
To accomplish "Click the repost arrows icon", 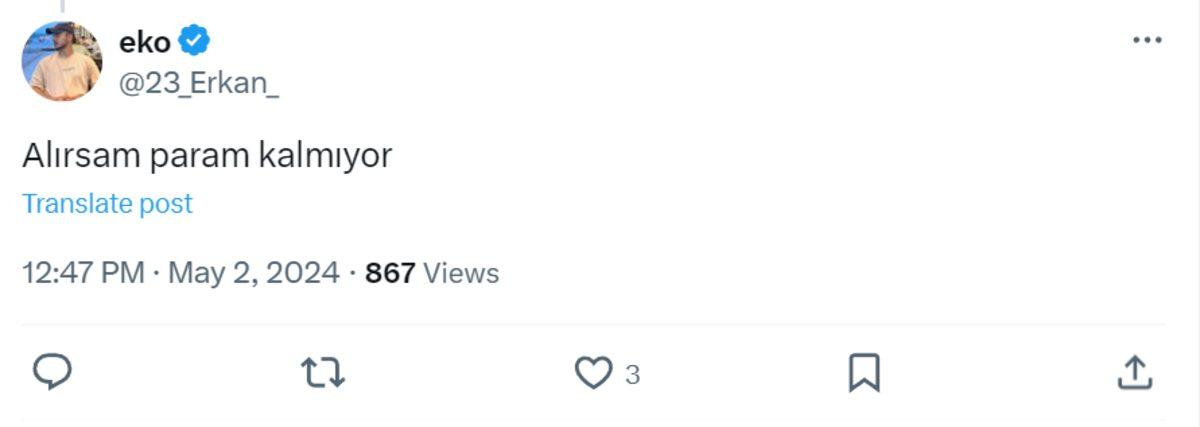I will click(323, 373).
